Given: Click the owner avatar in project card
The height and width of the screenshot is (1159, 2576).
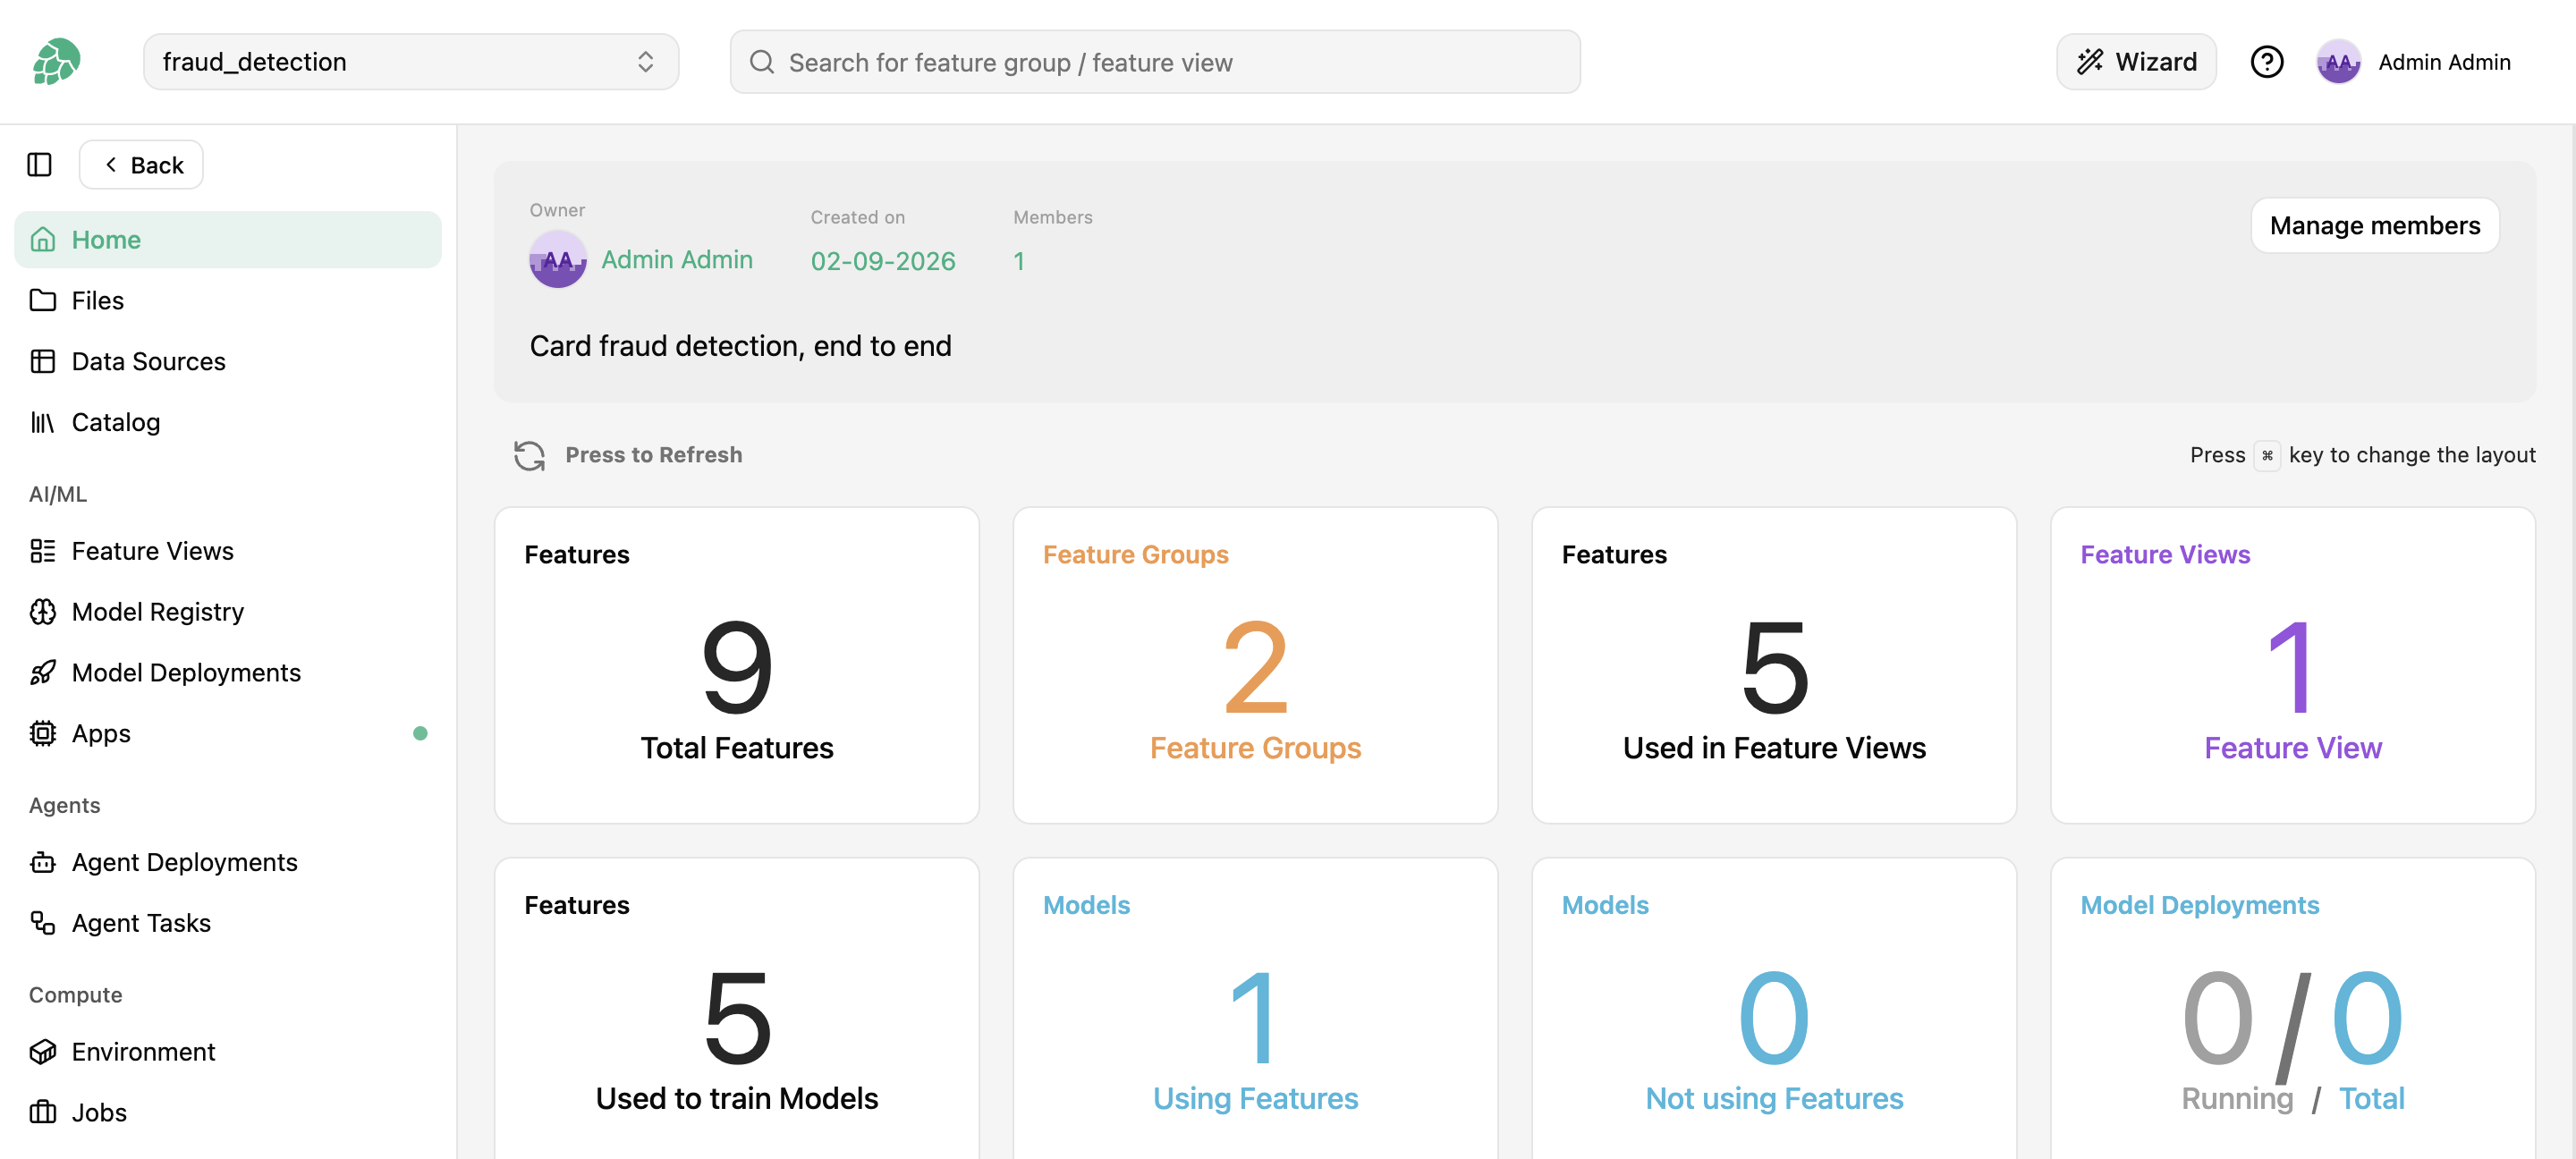Looking at the screenshot, I should tap(557, 259).
